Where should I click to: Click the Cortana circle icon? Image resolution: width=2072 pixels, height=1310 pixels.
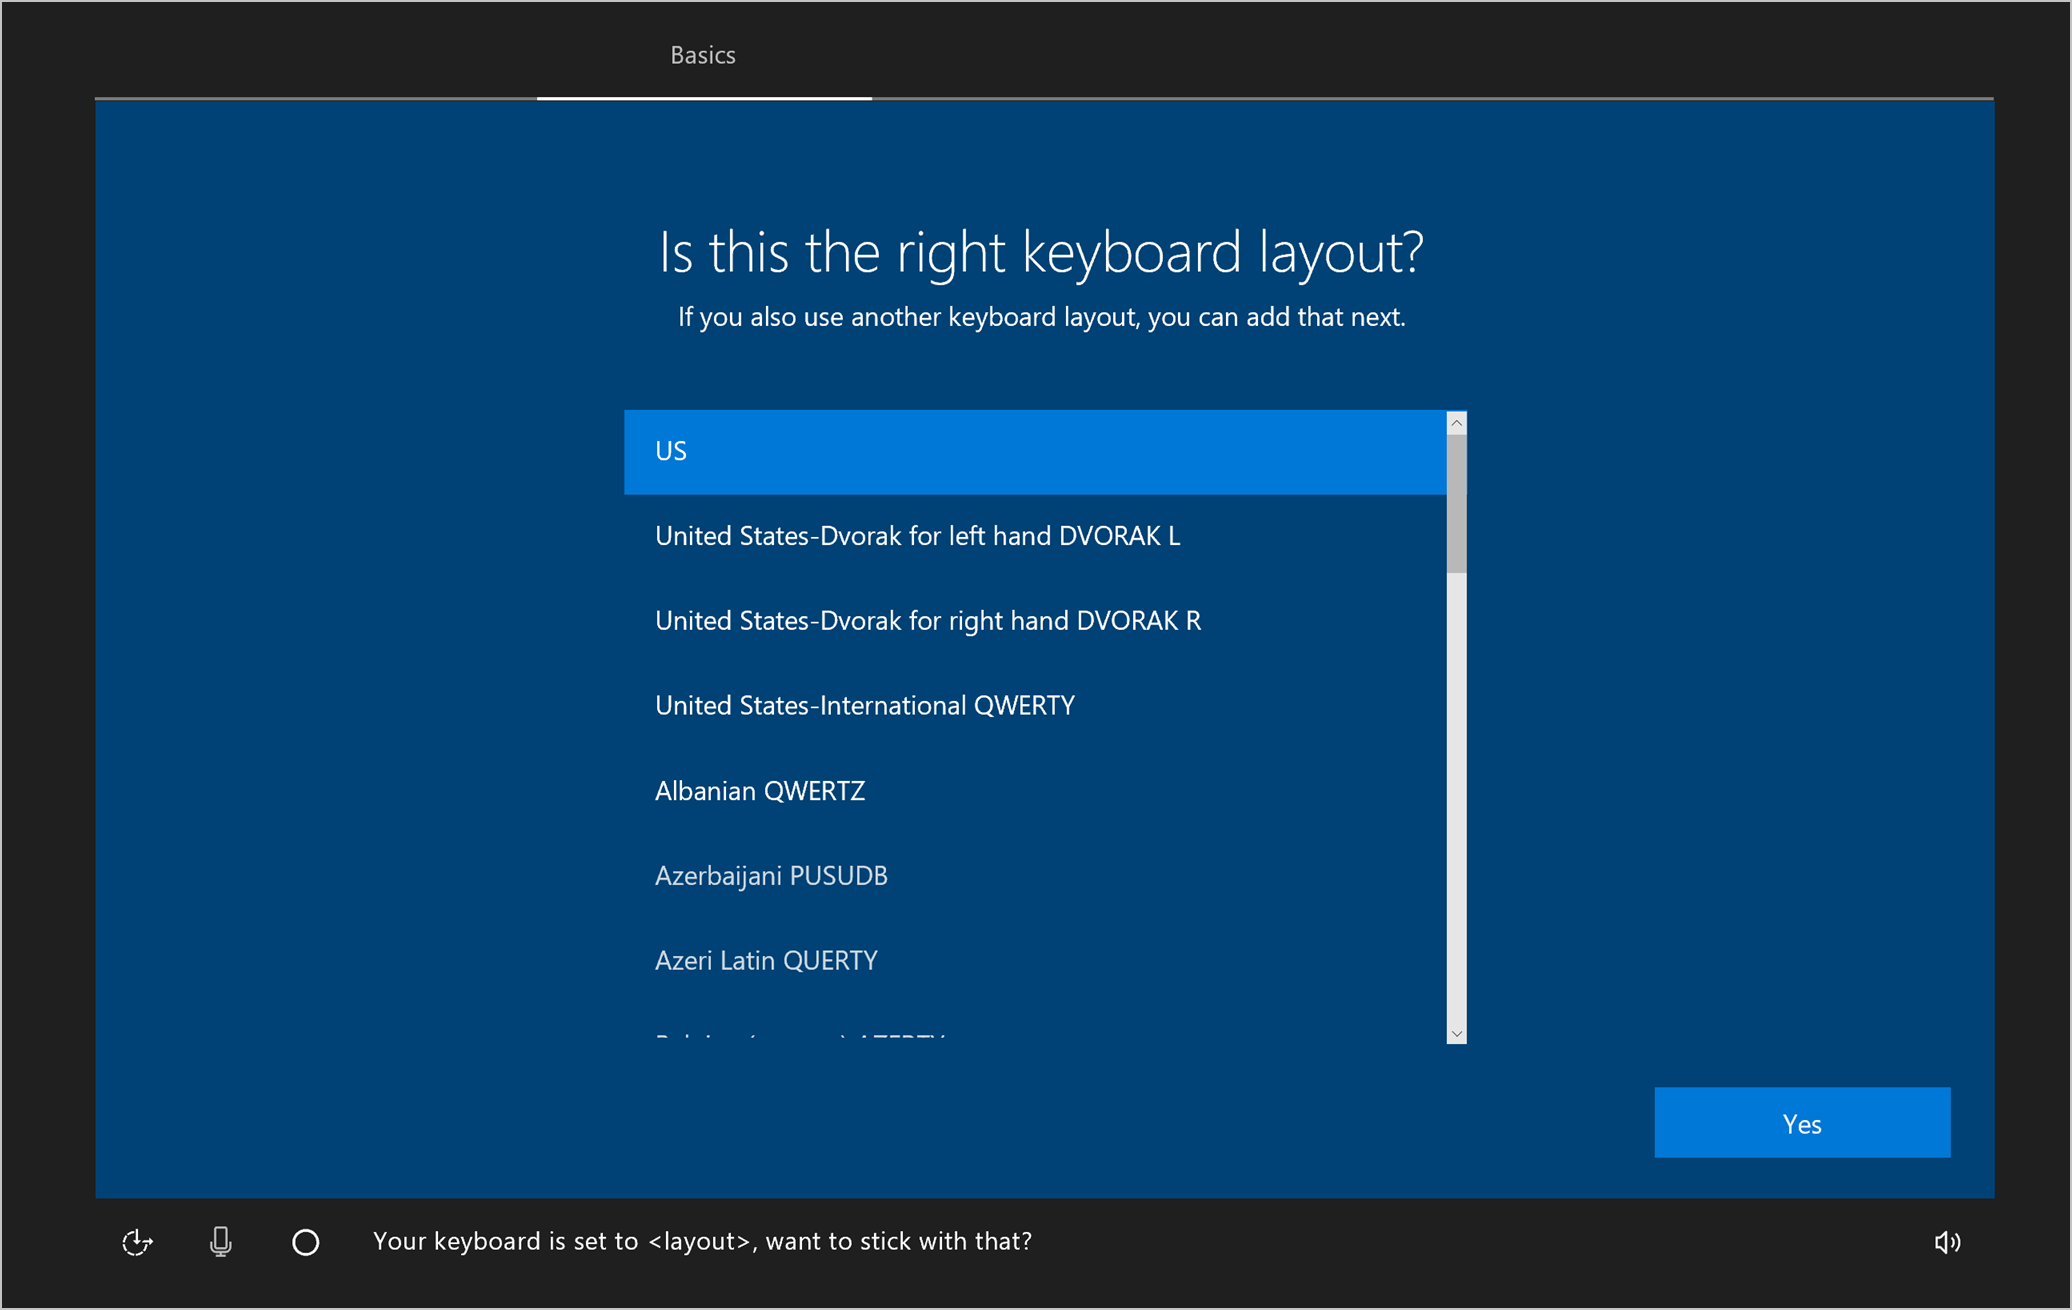(x=305, y=1242)
